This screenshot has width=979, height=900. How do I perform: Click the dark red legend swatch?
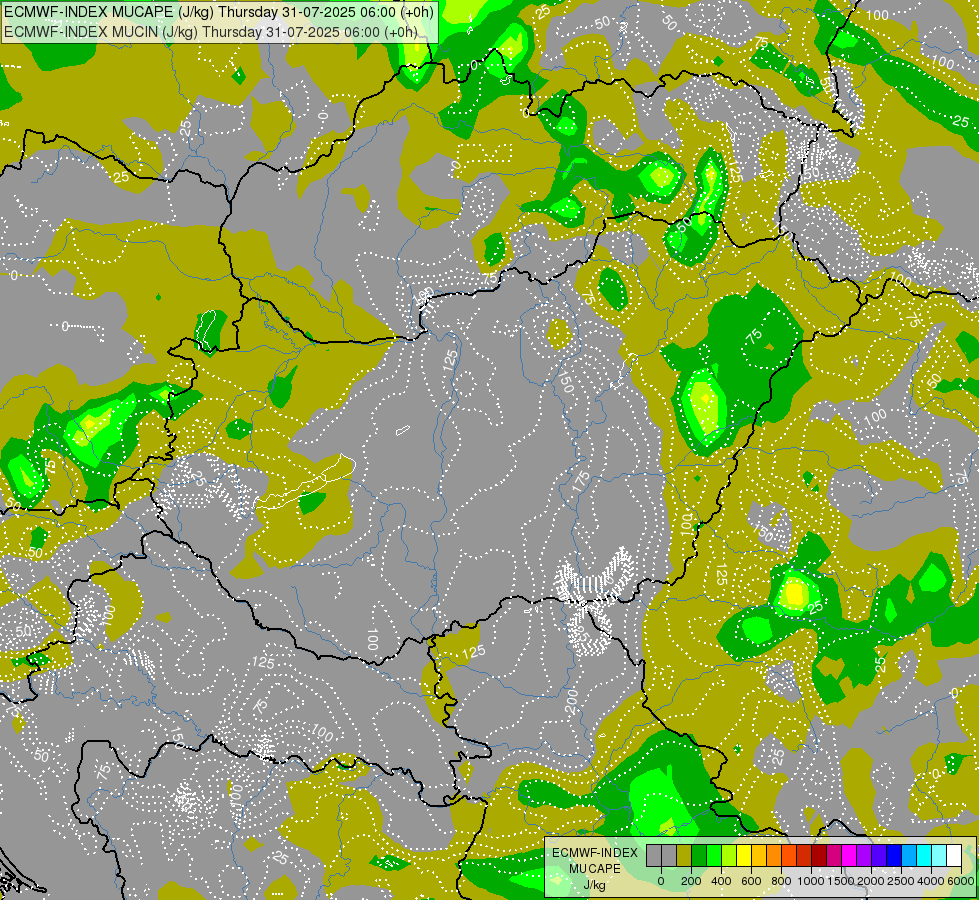click(819, 855)
